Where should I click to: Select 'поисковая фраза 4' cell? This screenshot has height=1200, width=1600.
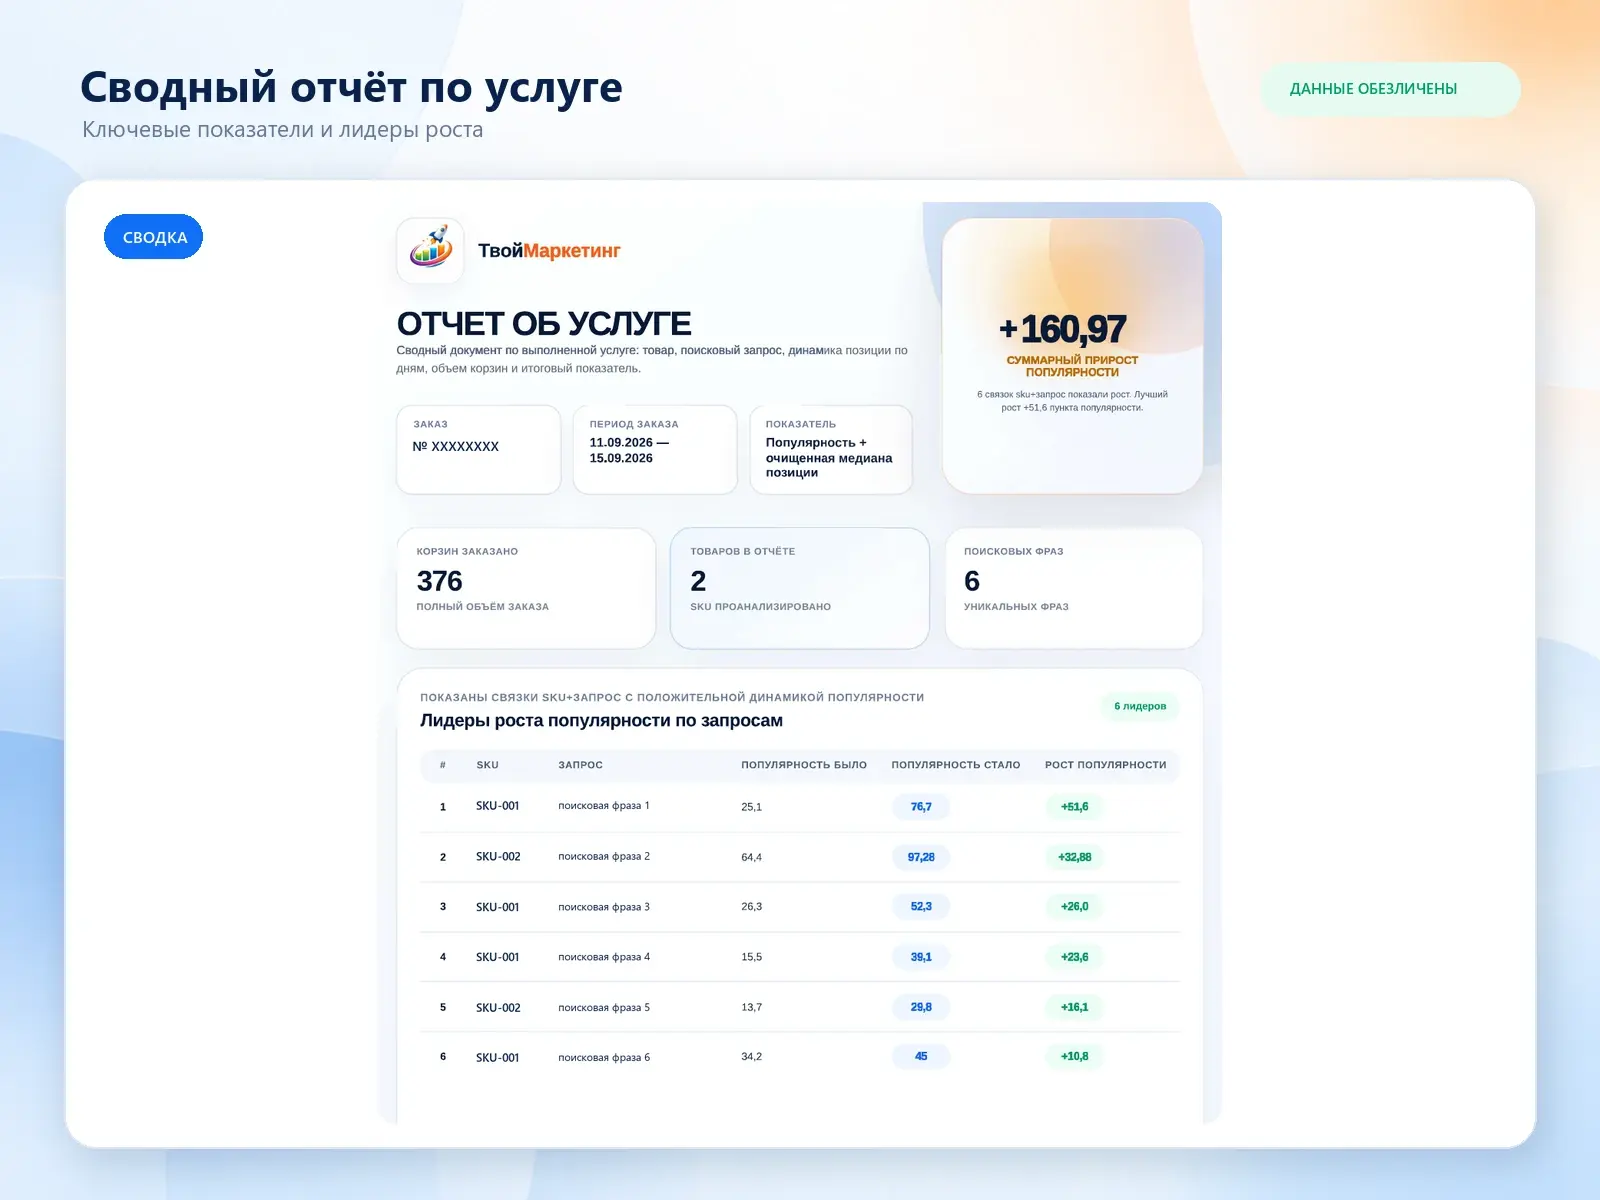click(x=604, y=957)
